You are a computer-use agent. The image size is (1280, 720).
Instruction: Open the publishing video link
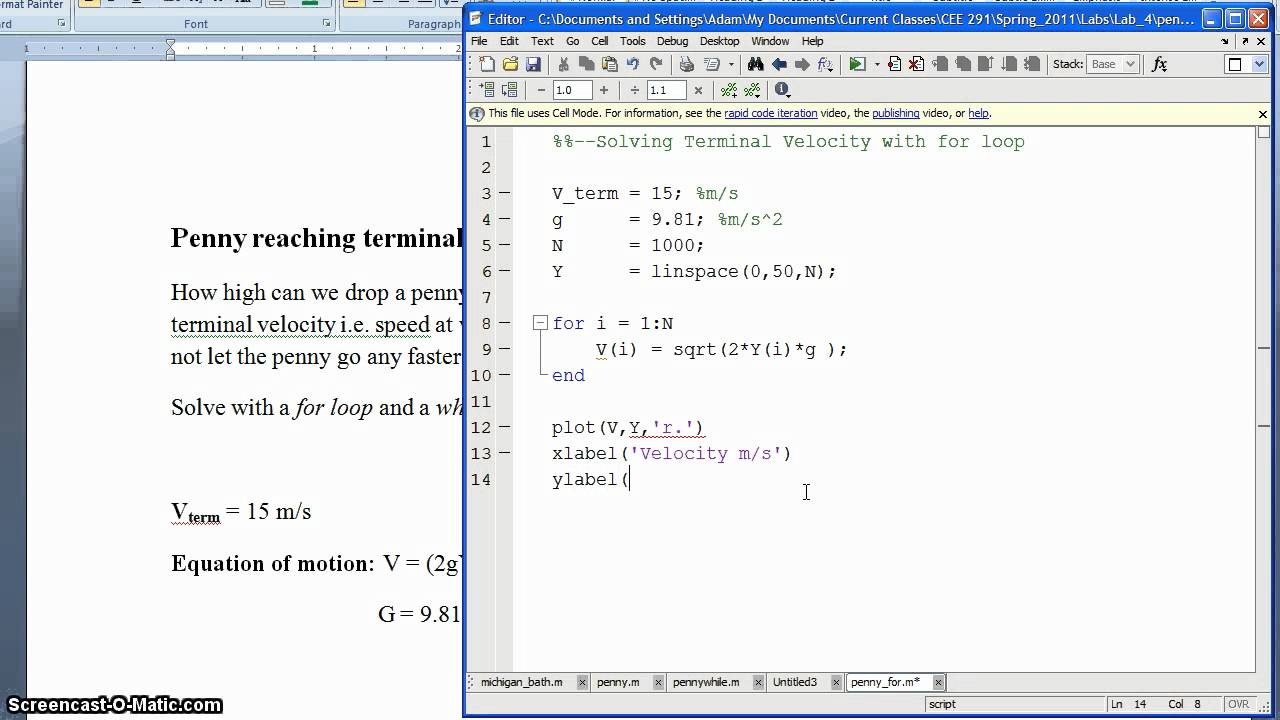point(896,114)
